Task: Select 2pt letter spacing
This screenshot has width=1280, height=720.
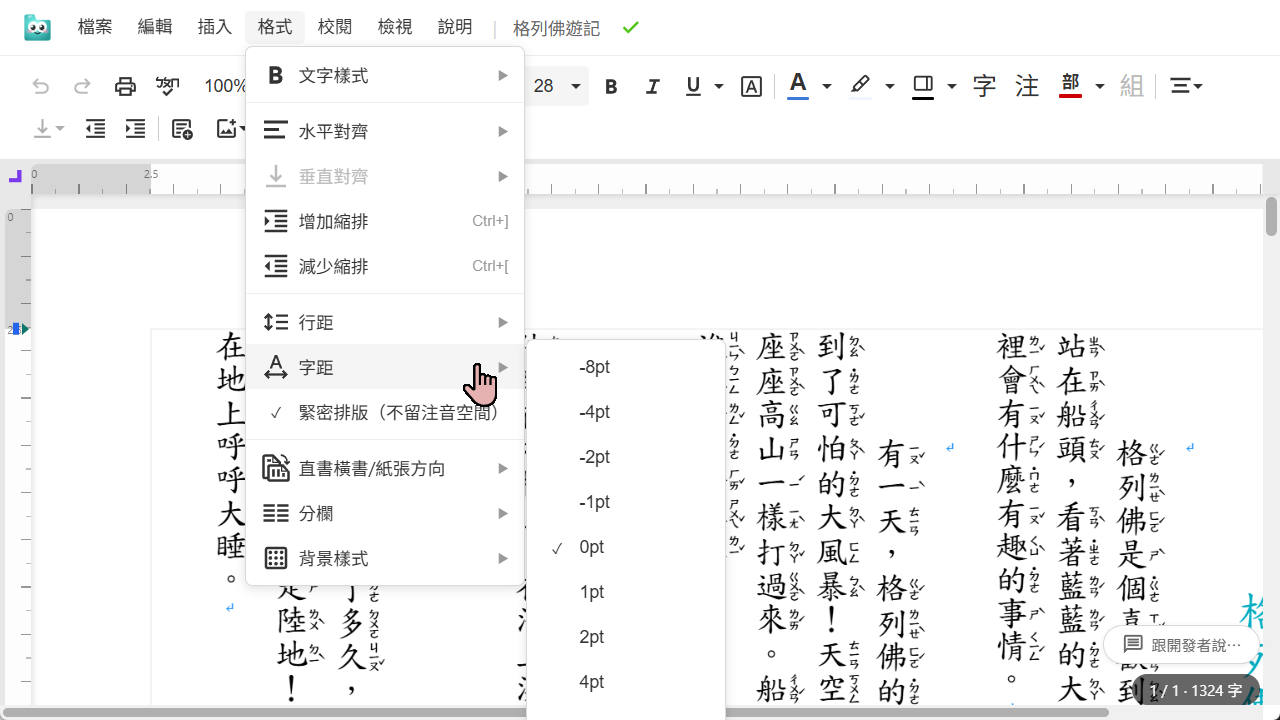Action: [x=626, y=637]
